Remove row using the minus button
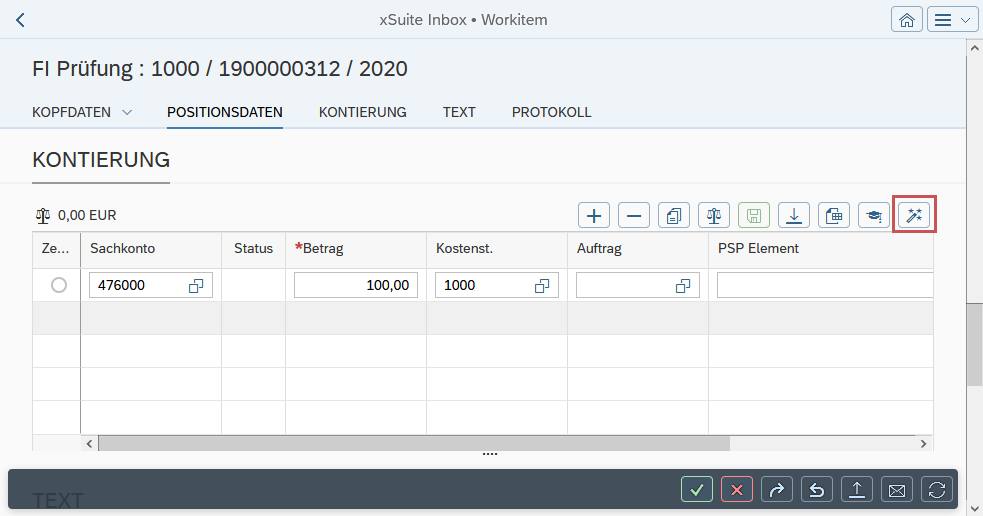Viewport: 983px width, 516px height. (x=634, y=215)
